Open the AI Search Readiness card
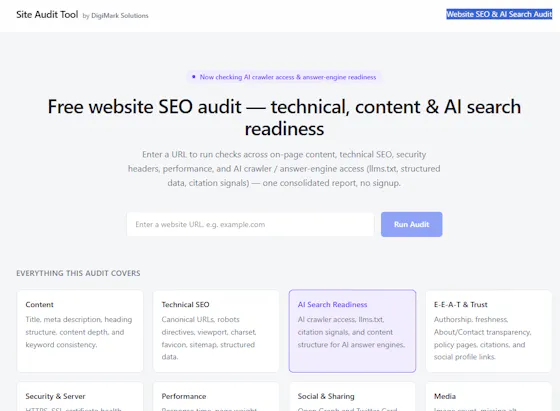Image resolution: width=560 pixels, height=411 pixels. 352,331
